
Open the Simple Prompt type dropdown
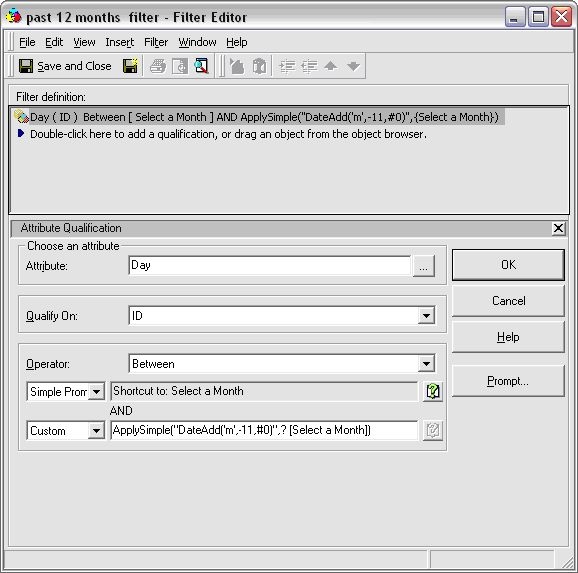(x=97, y=392)
